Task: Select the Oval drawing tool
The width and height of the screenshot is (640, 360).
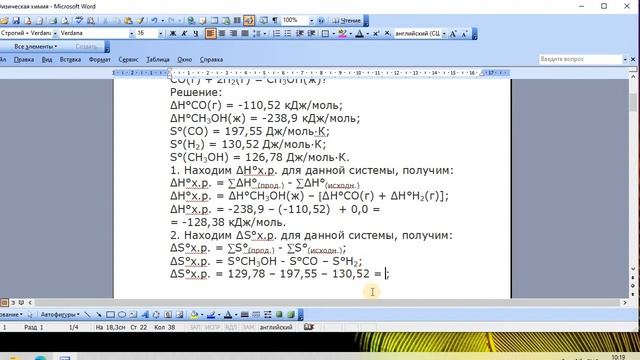Action: click(122, 315)
